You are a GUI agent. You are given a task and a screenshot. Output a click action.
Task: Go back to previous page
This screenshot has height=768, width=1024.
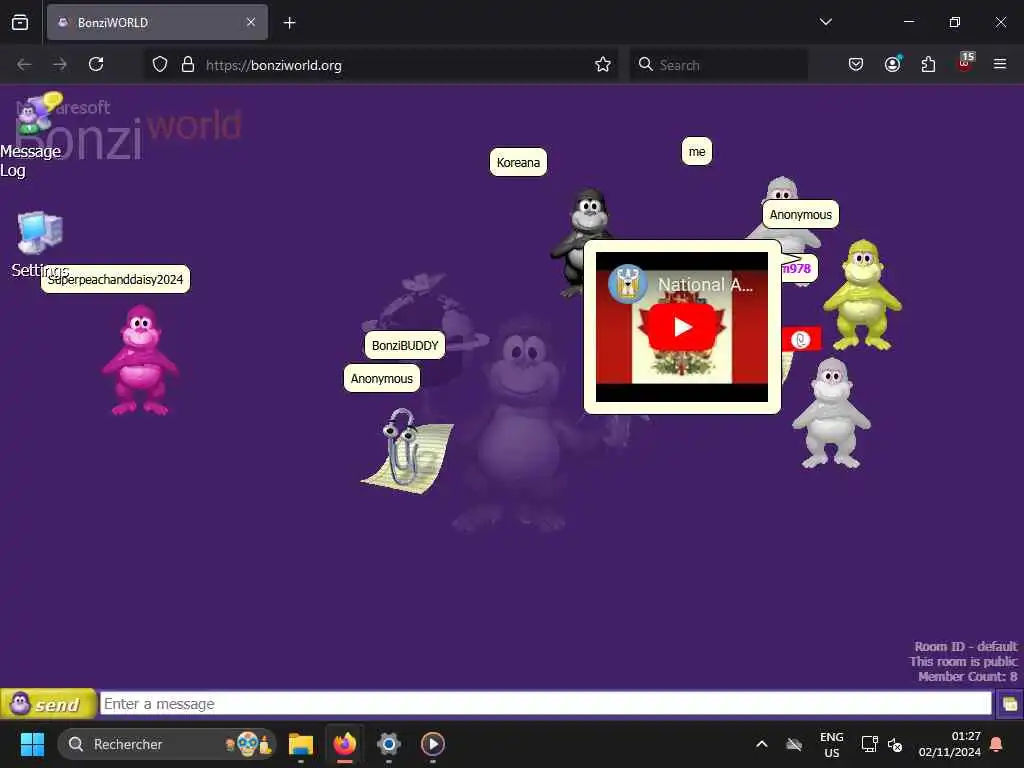click(24, 64)
